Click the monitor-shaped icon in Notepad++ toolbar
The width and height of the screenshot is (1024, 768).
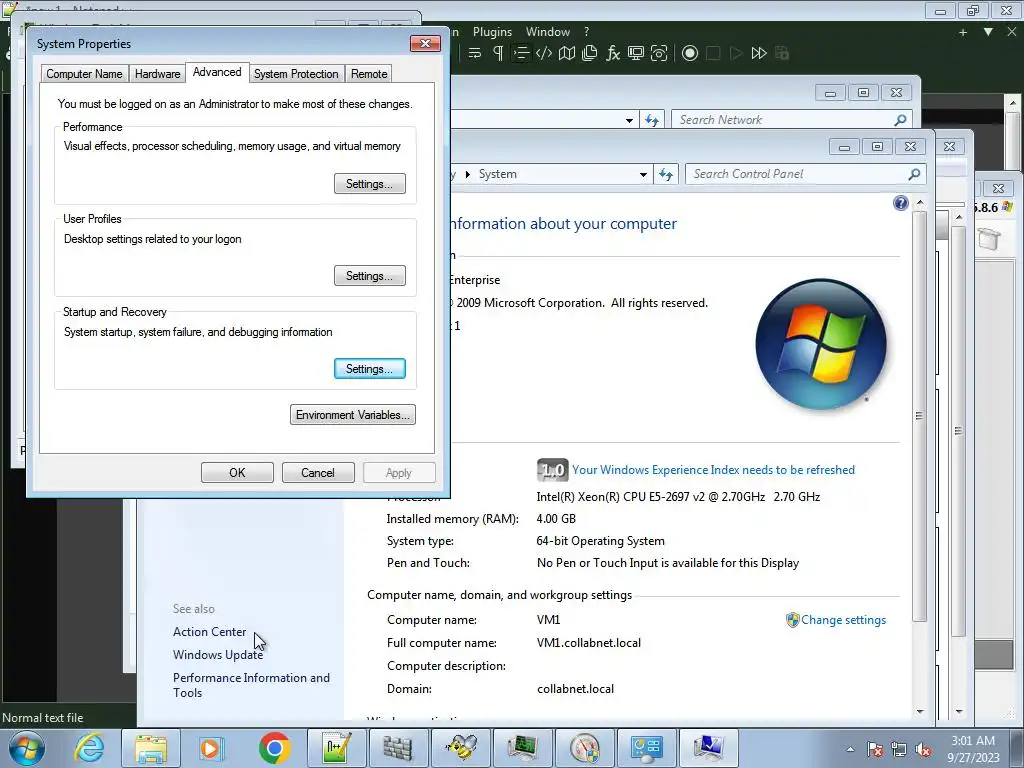tap(635, 54)
